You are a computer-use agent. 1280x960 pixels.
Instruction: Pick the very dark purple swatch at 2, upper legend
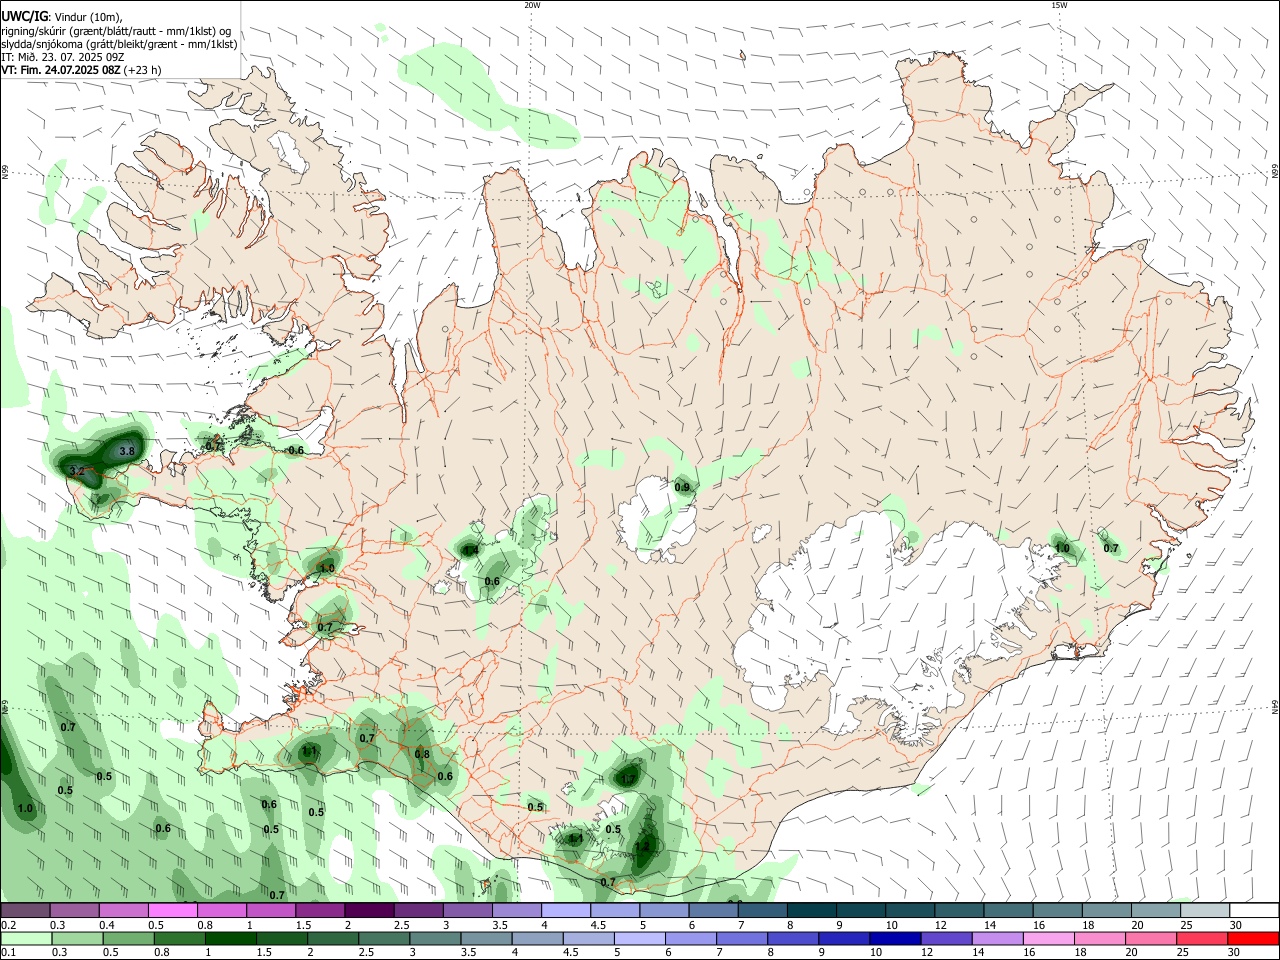coord(369,911)
